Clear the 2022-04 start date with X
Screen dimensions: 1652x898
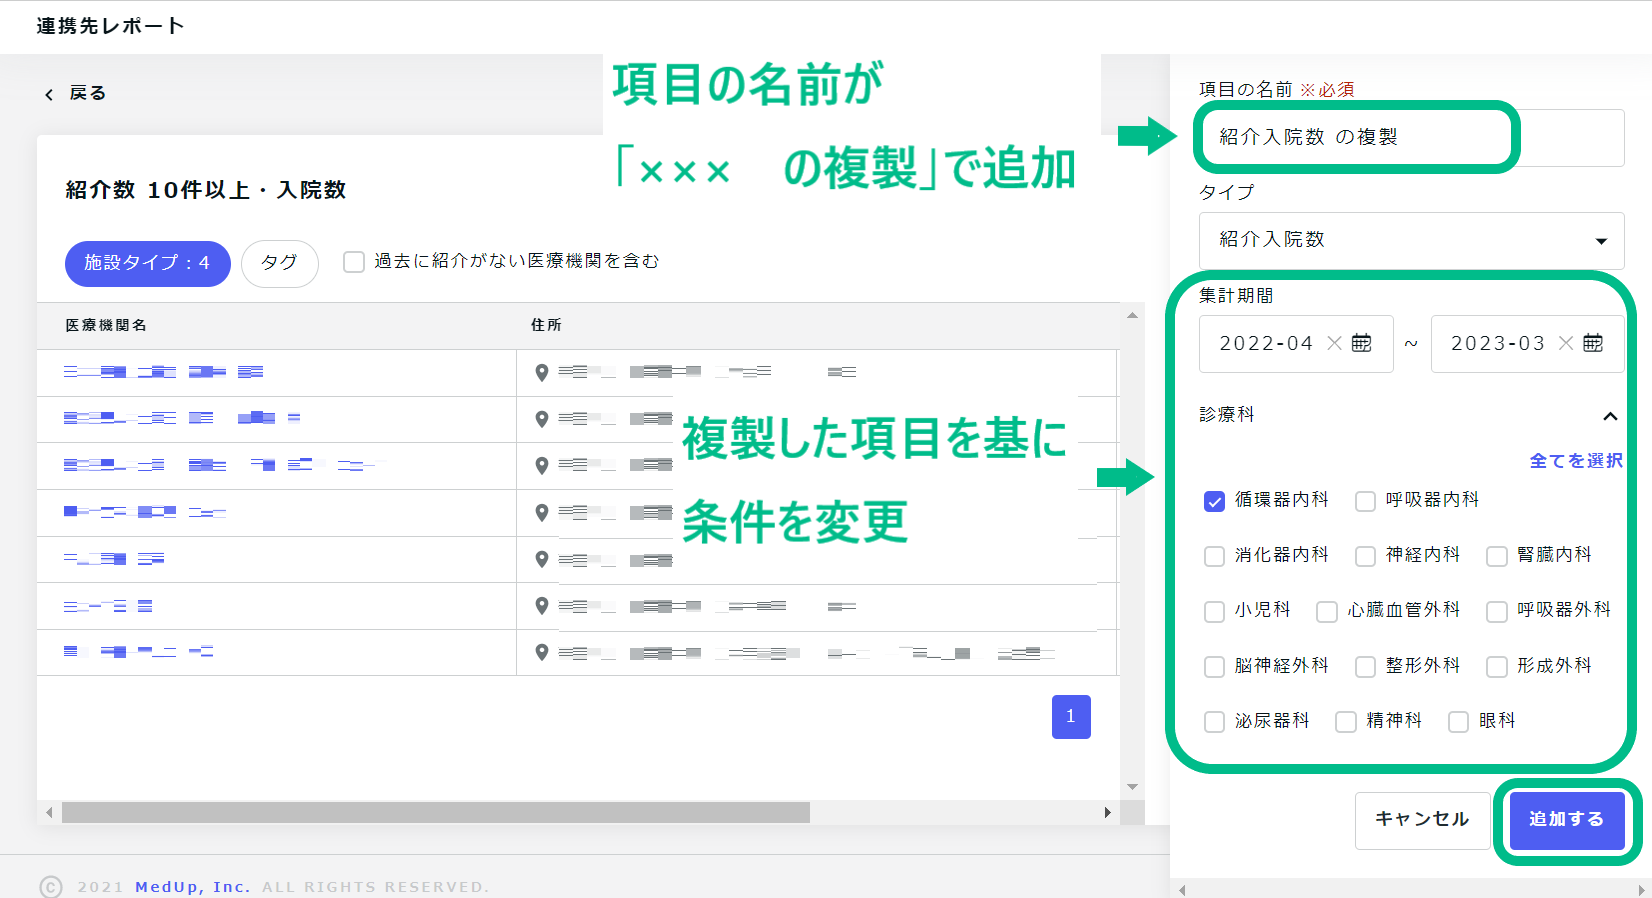coord(1334,343)
